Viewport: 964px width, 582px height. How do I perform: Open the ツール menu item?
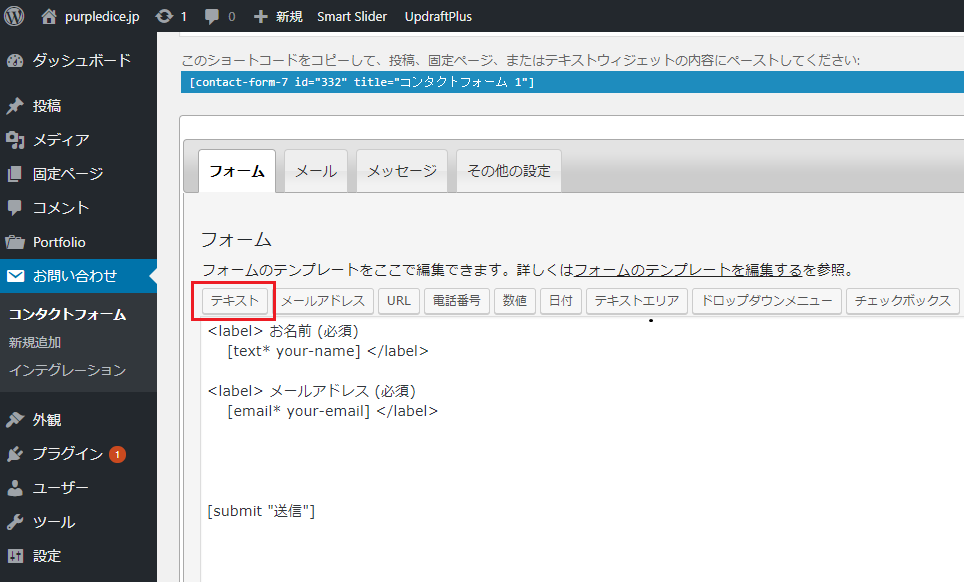tap(53, 522)
